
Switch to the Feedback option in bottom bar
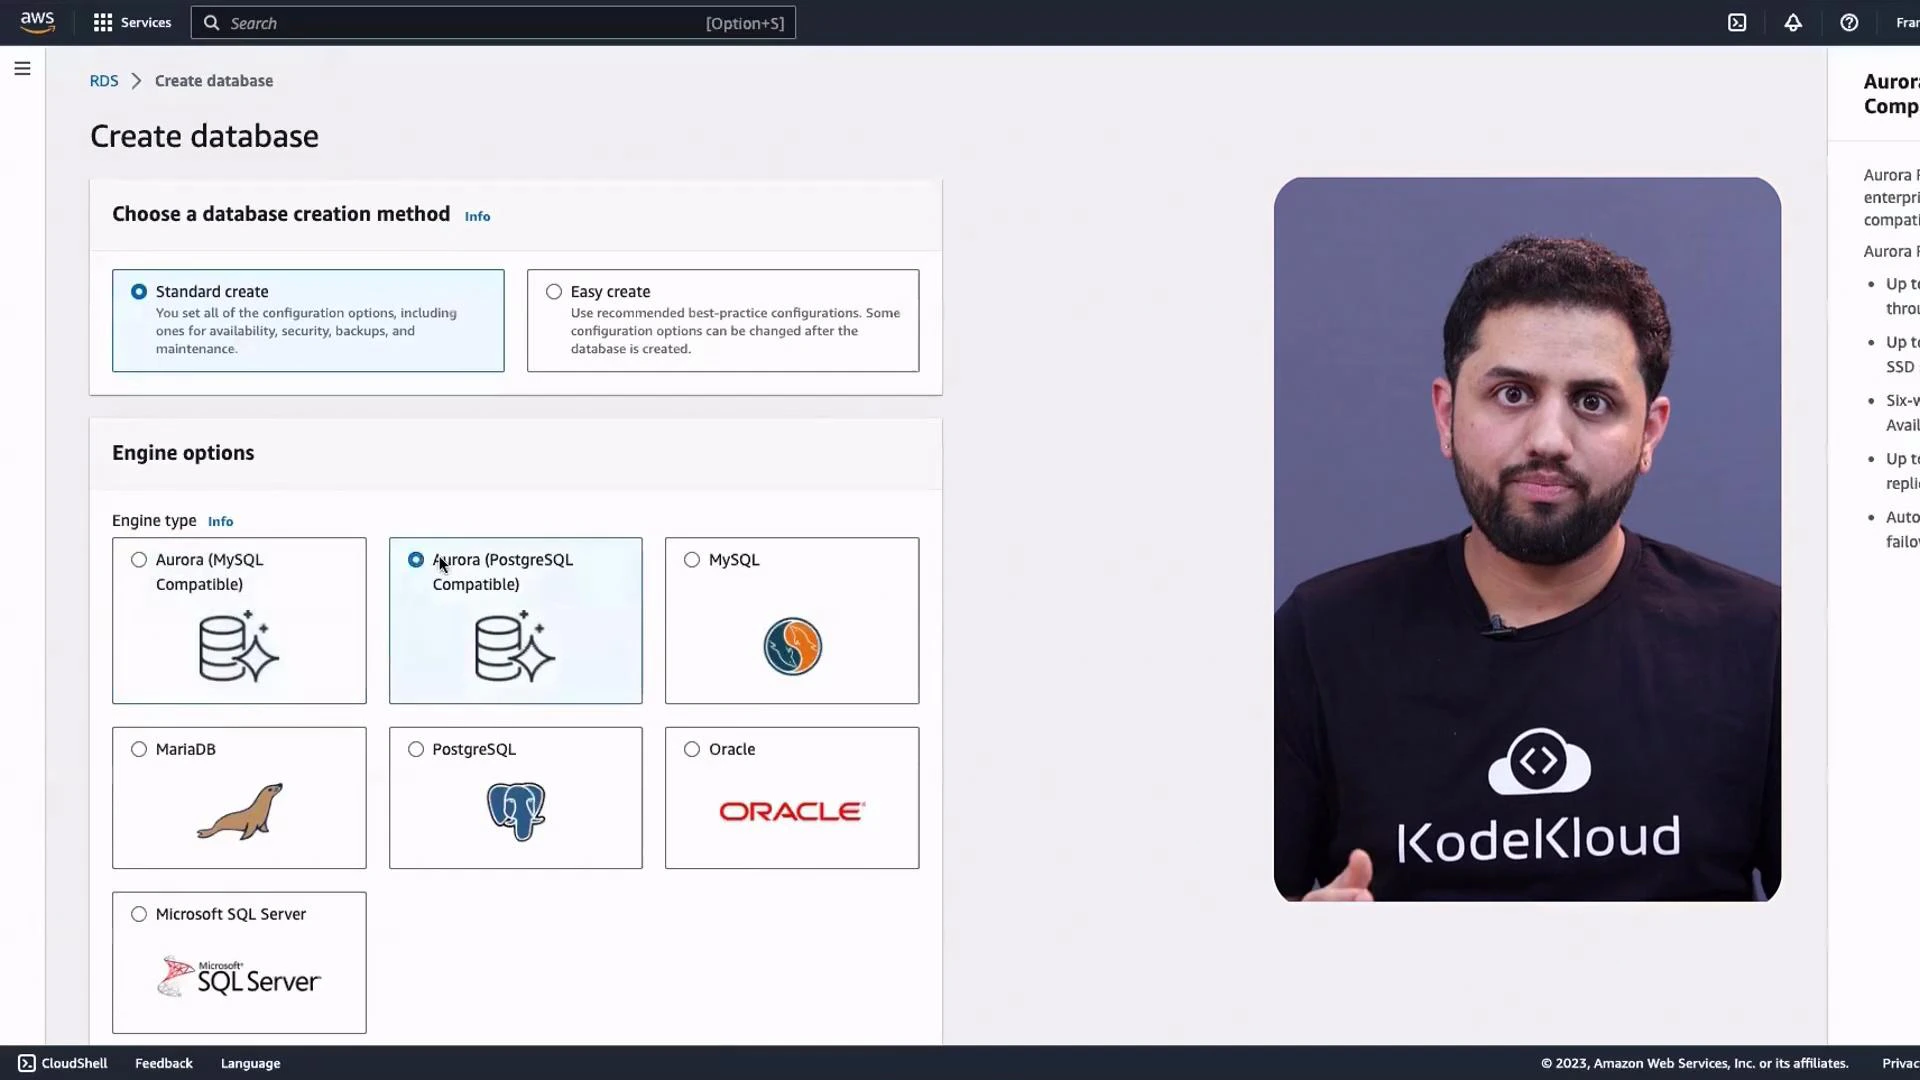click(x=163, y=1062)
